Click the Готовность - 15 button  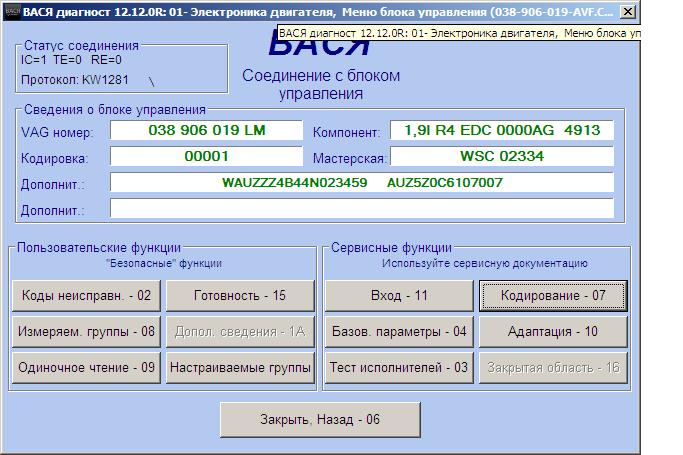point(240,296)
